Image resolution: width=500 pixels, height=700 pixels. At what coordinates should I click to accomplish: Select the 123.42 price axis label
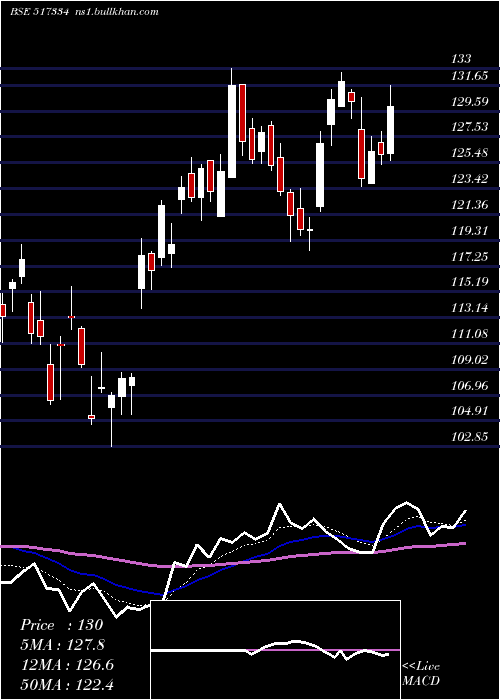pos(470,179)
